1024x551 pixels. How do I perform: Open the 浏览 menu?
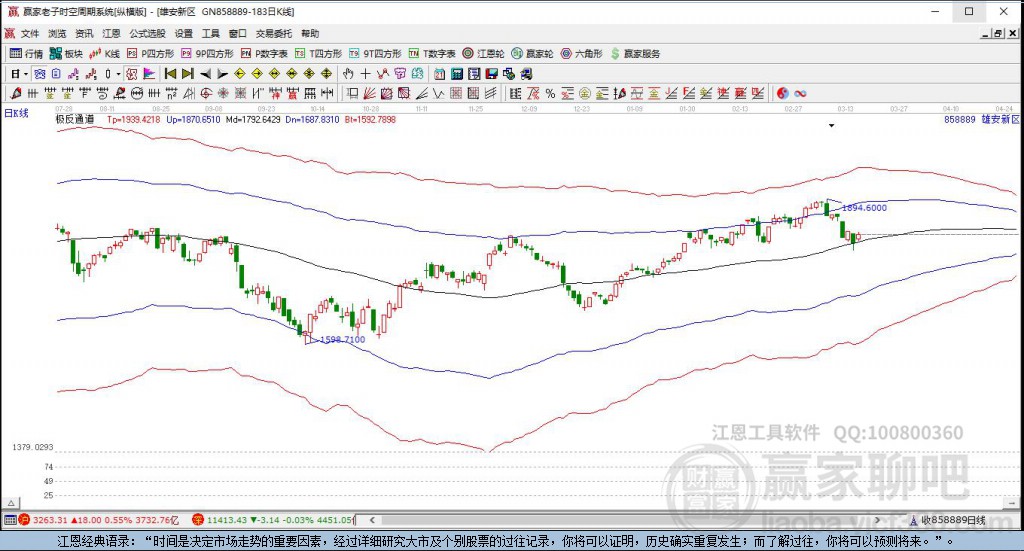[x=57, y=33]
